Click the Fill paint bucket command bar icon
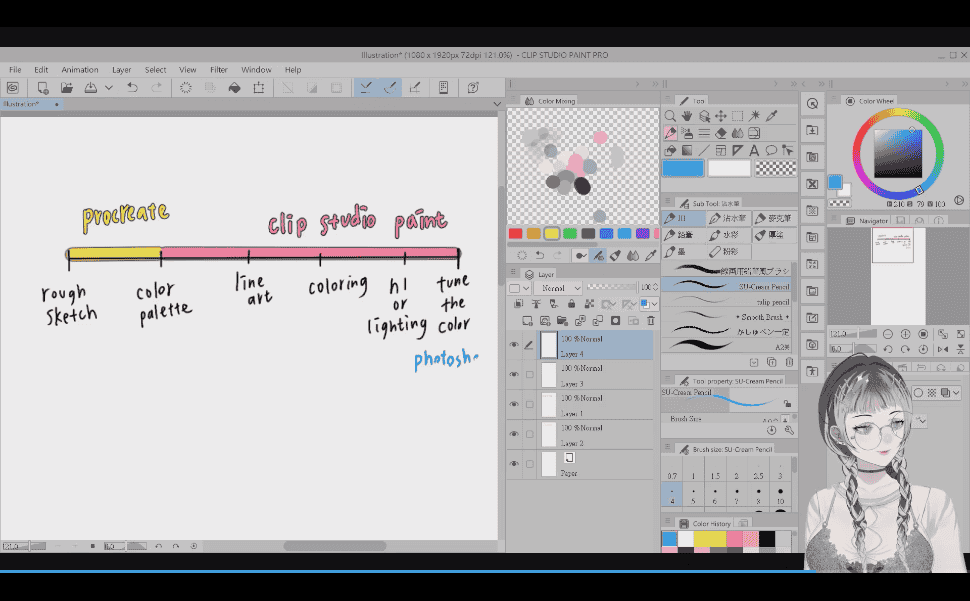This screenshot has height=601, width=970. 234,88
